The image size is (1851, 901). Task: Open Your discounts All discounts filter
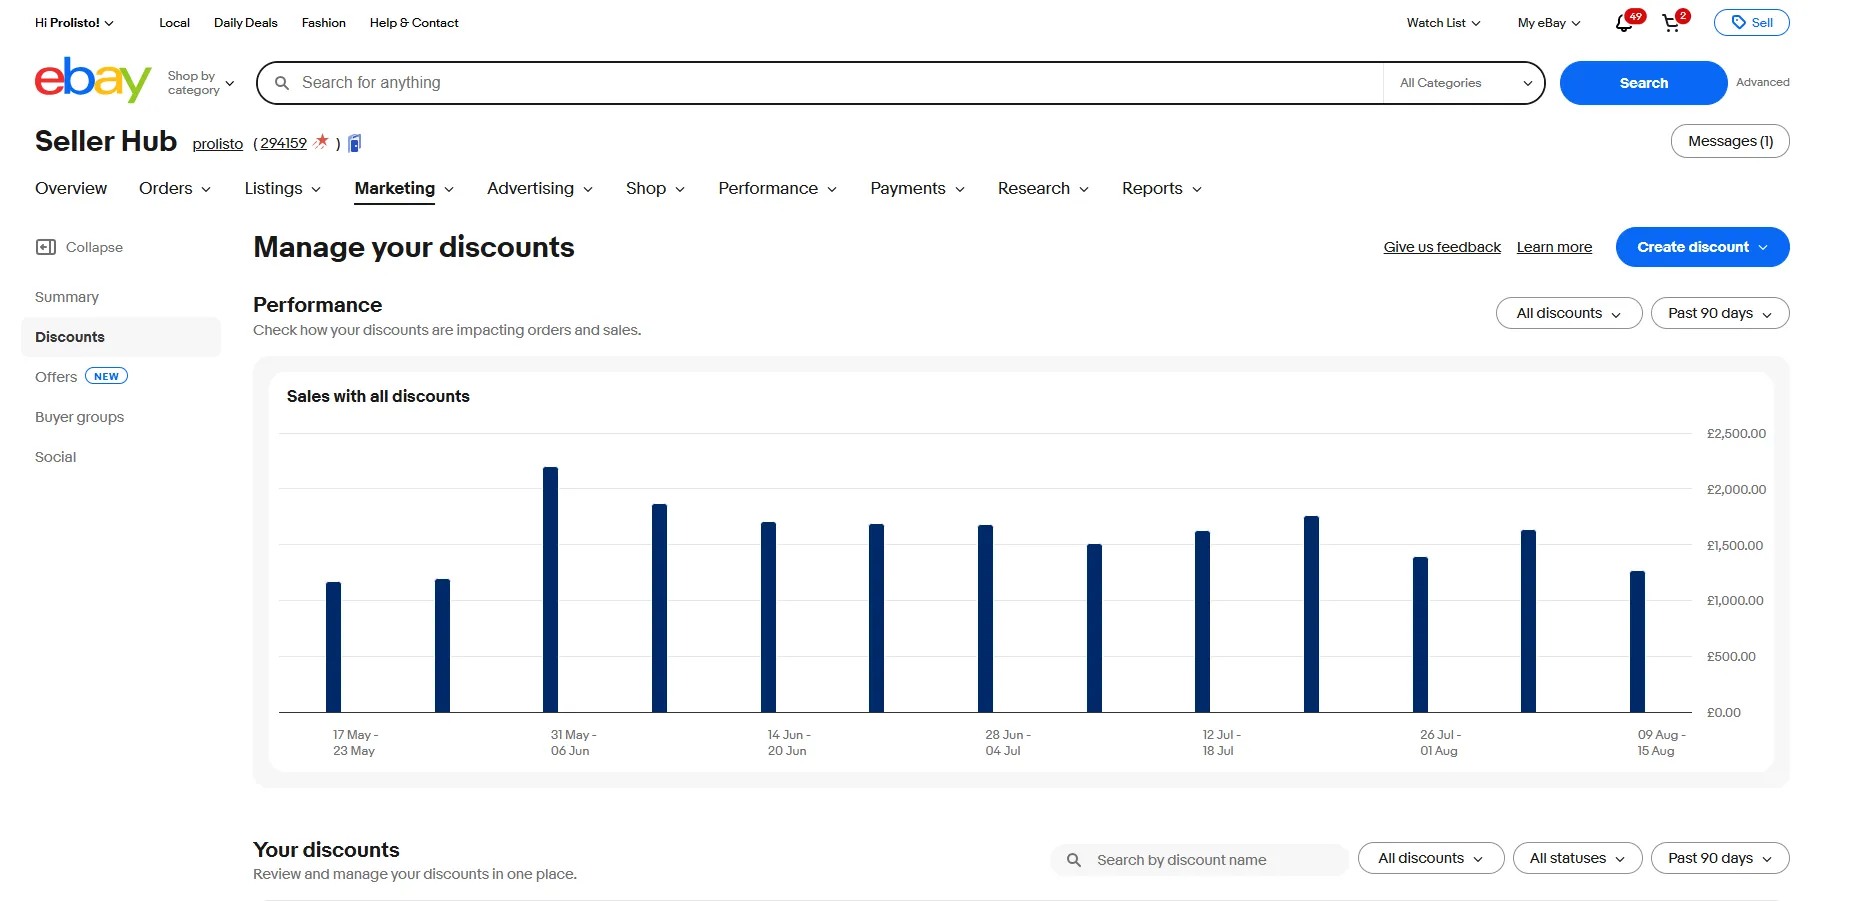coord(1430,858)
